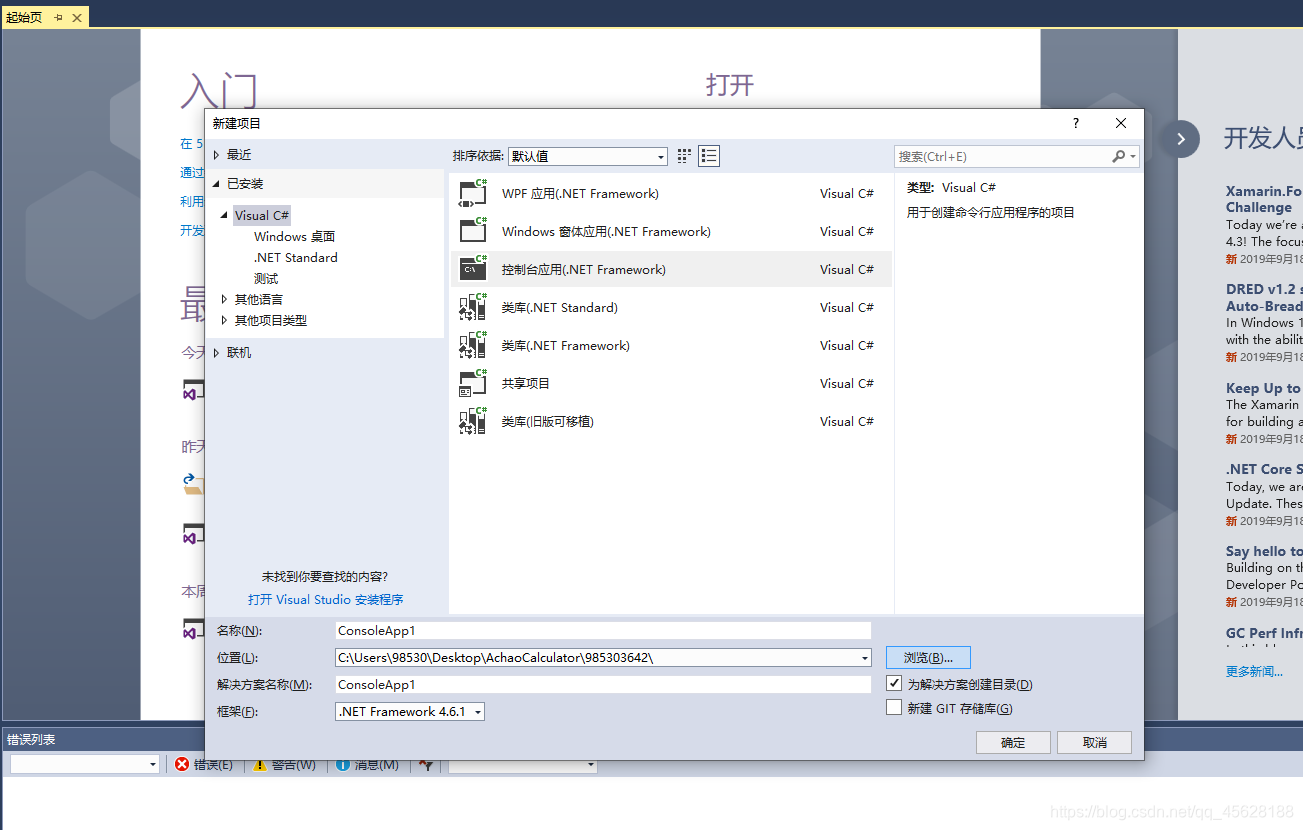Screen dimensions: 1303x830
Task: Click the search magnifier icon in 搜索 box
Action: 1119,156
